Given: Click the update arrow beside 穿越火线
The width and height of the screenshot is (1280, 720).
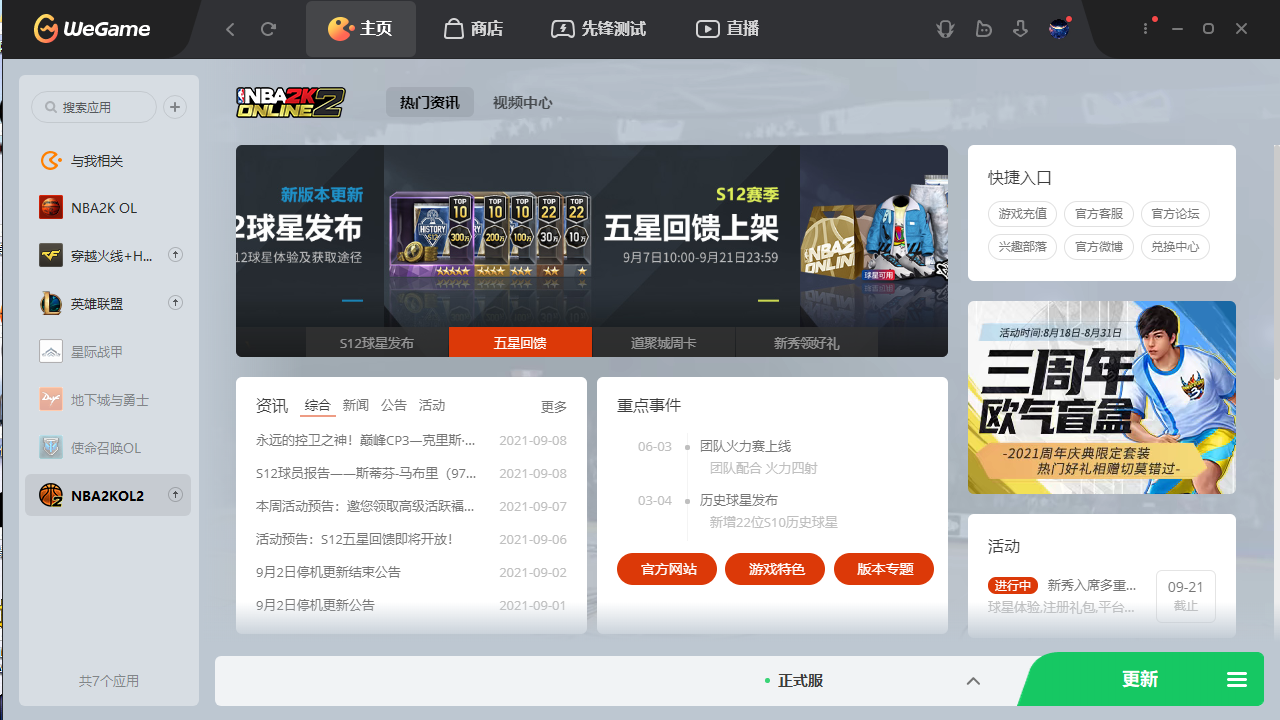Looking at the screenshot, I should point(175,255).
